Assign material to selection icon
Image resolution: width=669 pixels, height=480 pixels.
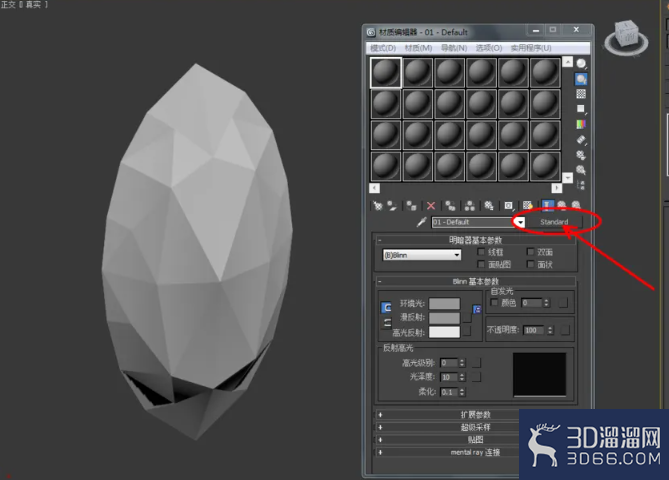[x=411, y=206]
